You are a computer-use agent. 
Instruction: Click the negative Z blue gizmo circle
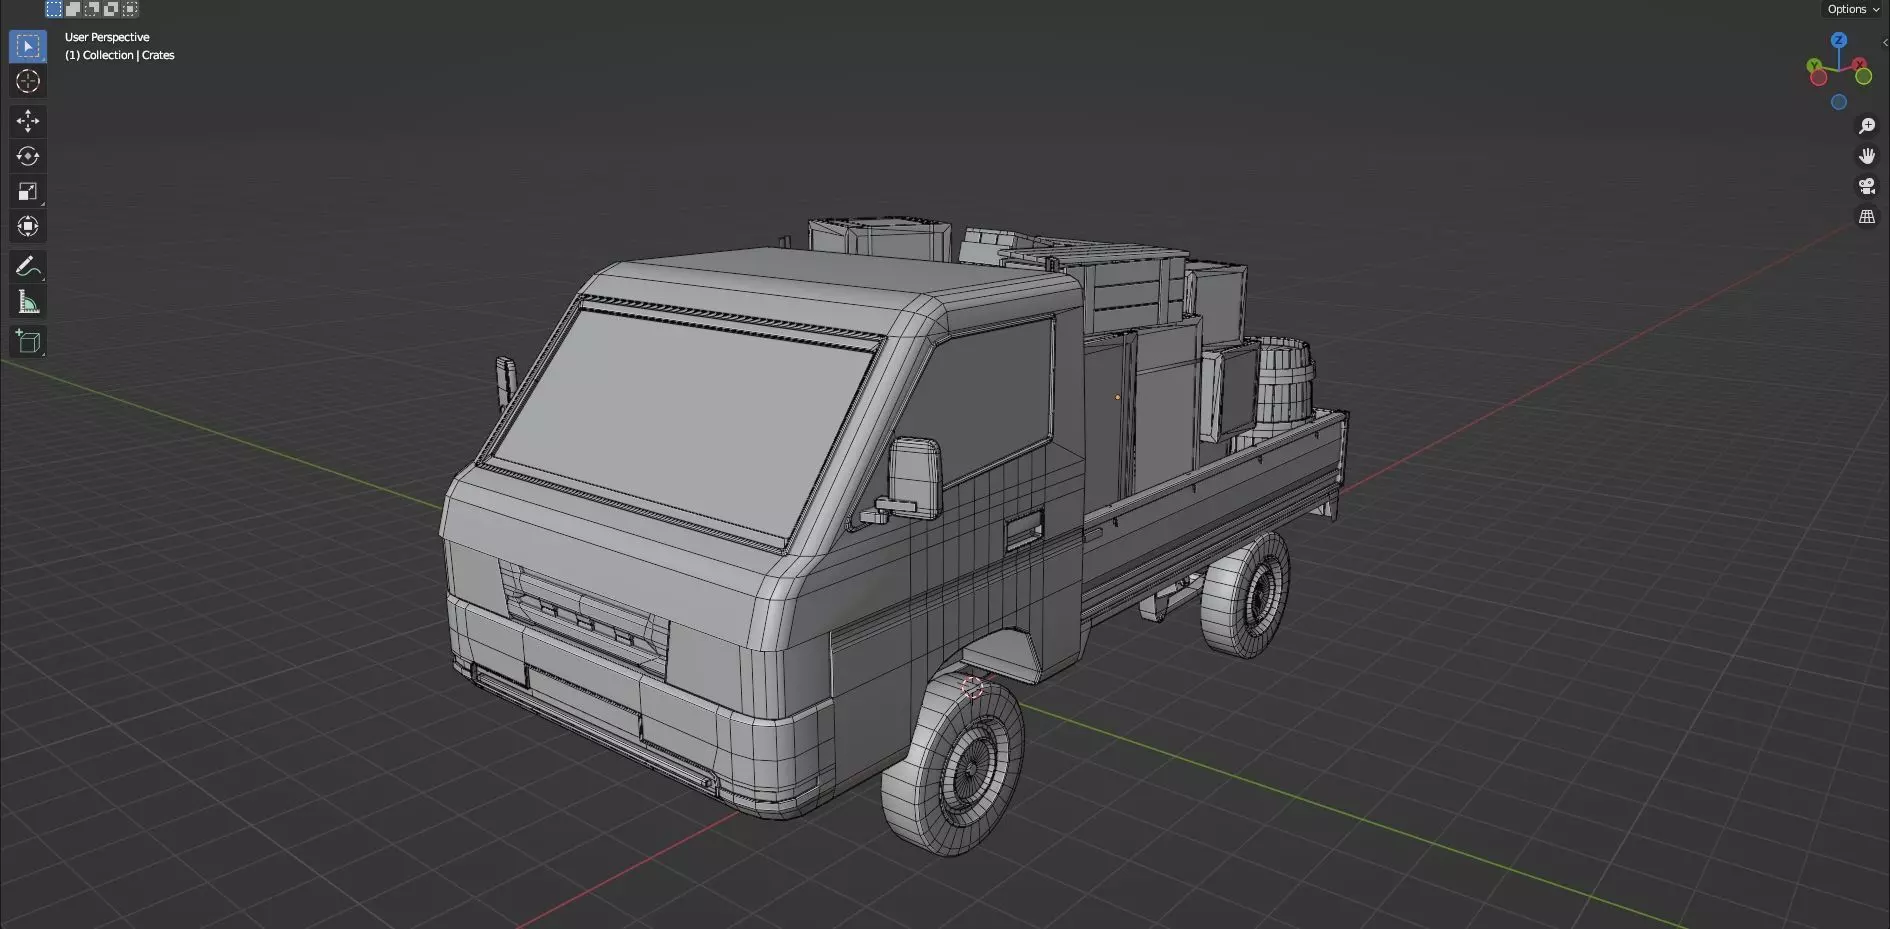(x=1838, y=102)
